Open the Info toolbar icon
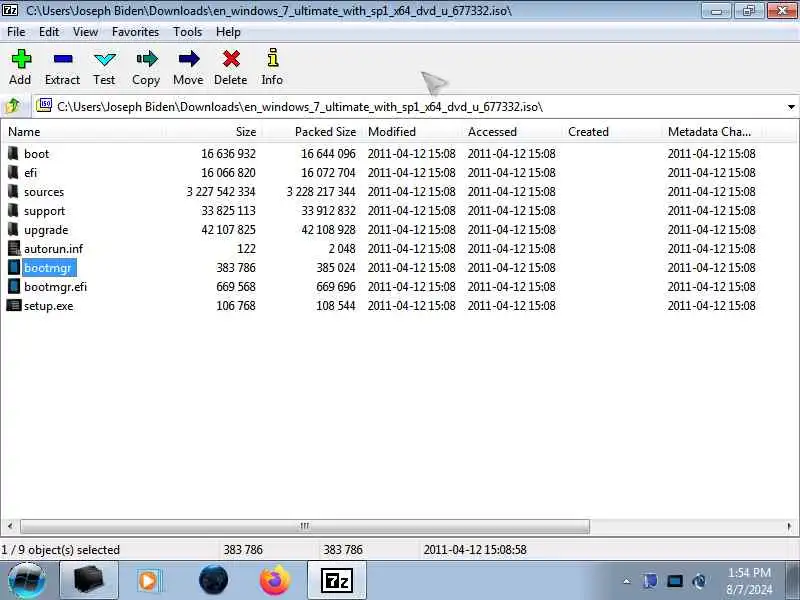 (273, 58)
